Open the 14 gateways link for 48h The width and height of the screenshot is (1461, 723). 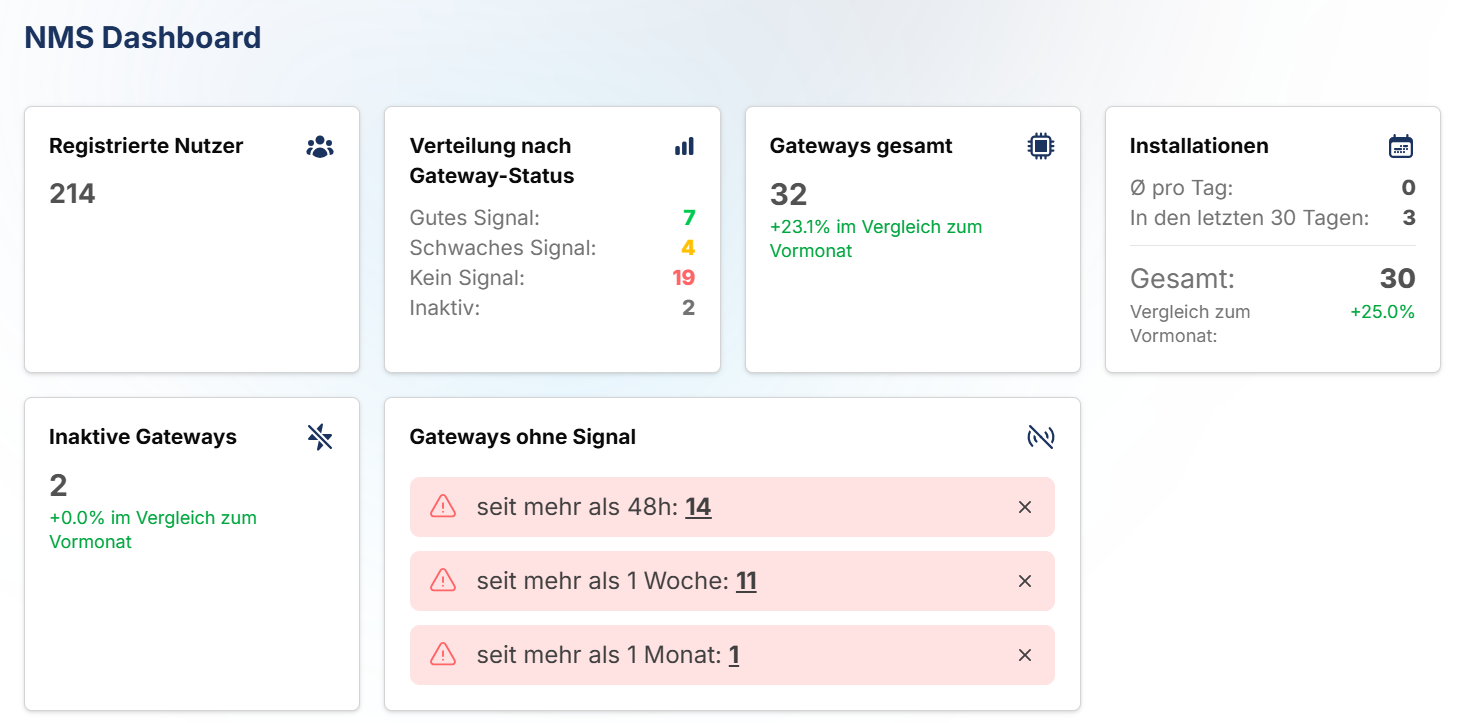[698, 507]
